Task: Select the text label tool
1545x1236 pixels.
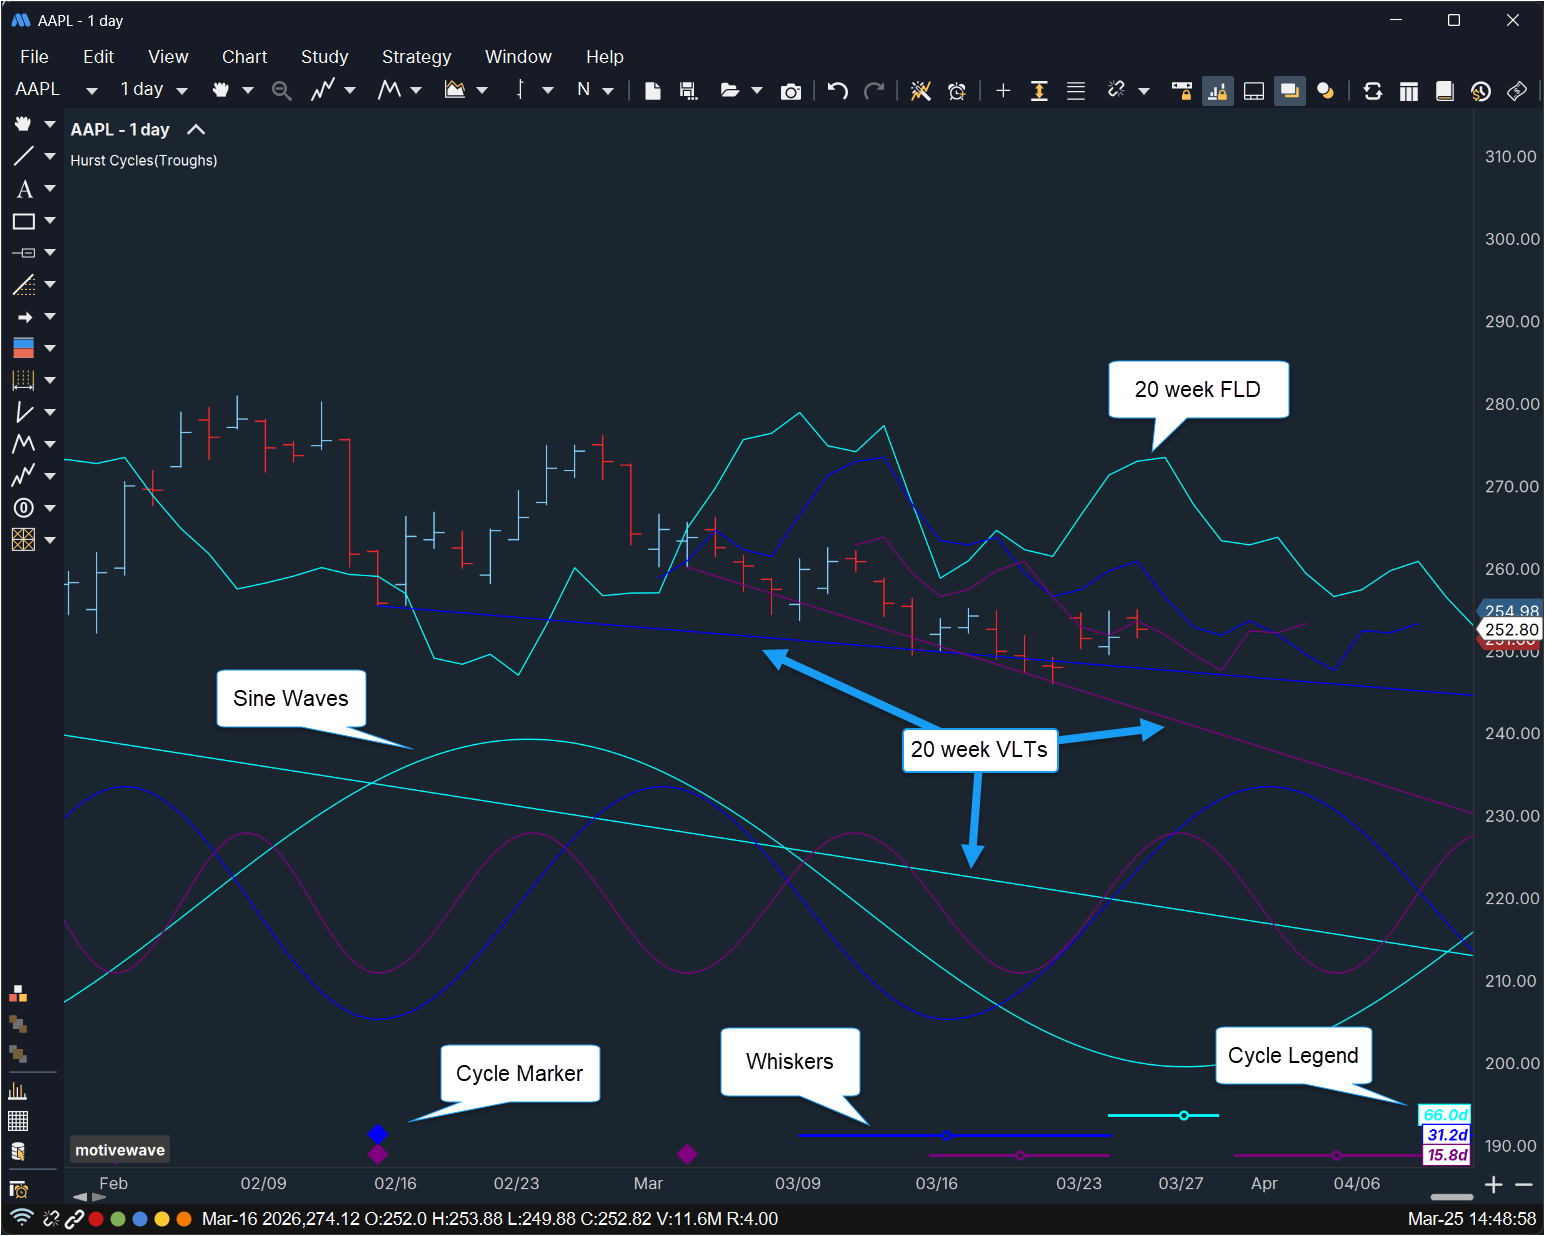Action: (x=24, y=189)
